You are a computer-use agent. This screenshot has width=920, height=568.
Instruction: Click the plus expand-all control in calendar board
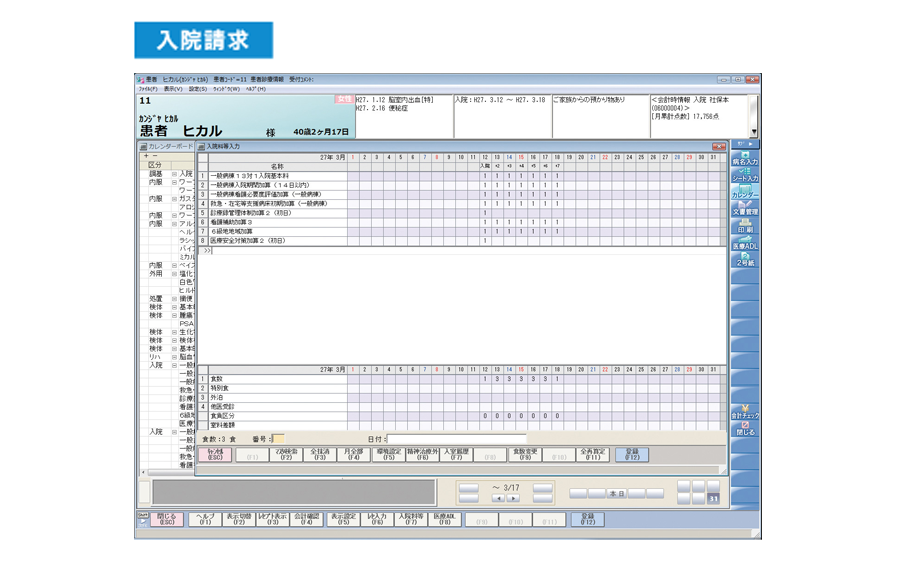click(x=146, y=156)
